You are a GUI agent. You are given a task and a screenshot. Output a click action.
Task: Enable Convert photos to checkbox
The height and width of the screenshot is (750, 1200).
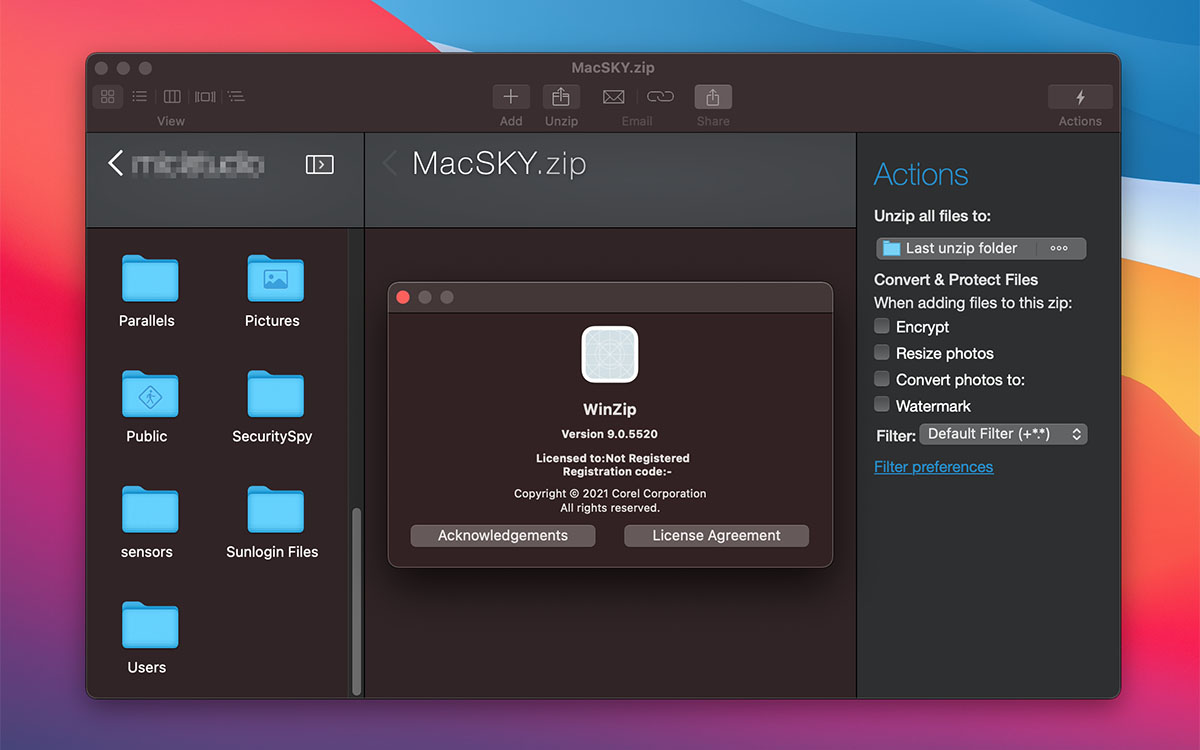click(882, 379)
